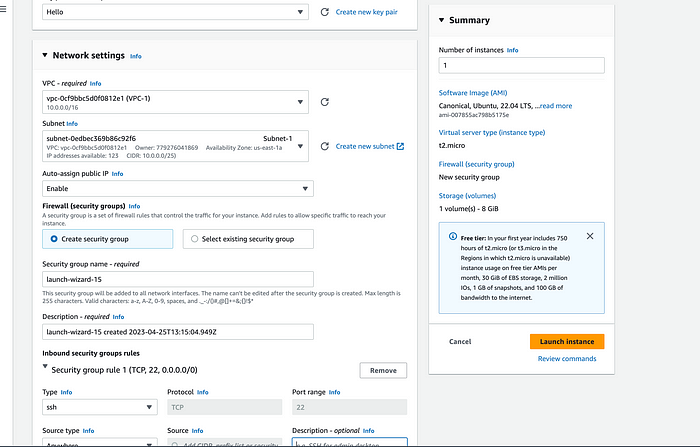Screen dimensions: 700x447
Task: Edit the Security group name field
Action: 178,279
